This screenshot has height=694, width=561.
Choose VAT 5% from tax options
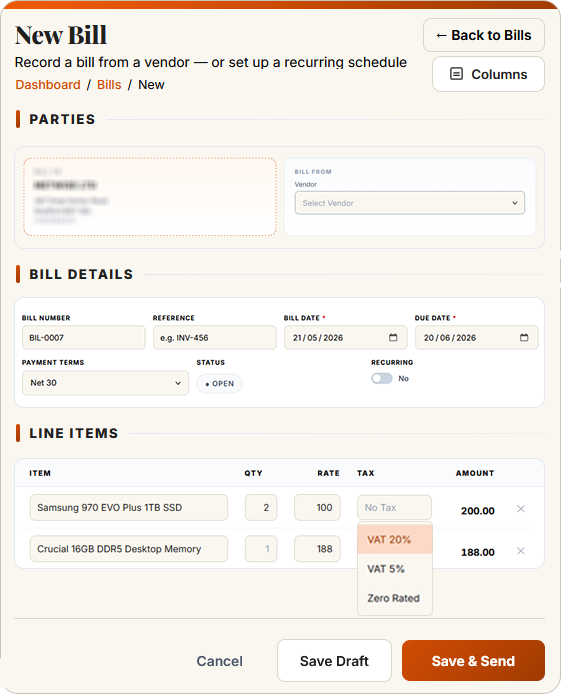pos(395,569)
